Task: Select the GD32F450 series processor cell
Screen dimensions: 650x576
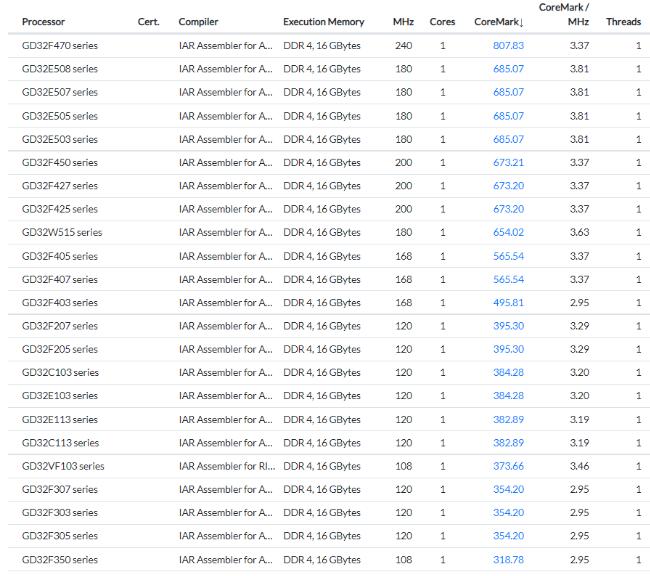Action: click(60, 163)
